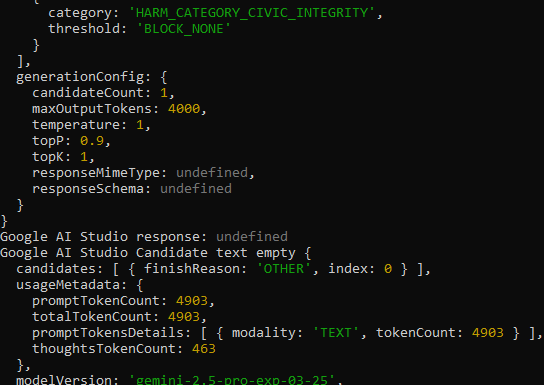Click the topK key text
Screen dimensions: 544x385
[x=48, y=157]
